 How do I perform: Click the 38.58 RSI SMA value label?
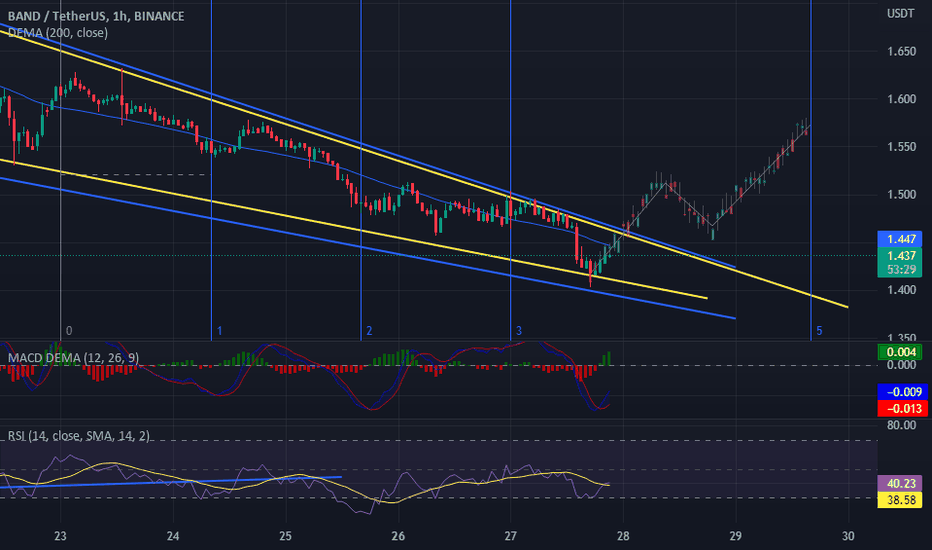[x=900, y=500]
